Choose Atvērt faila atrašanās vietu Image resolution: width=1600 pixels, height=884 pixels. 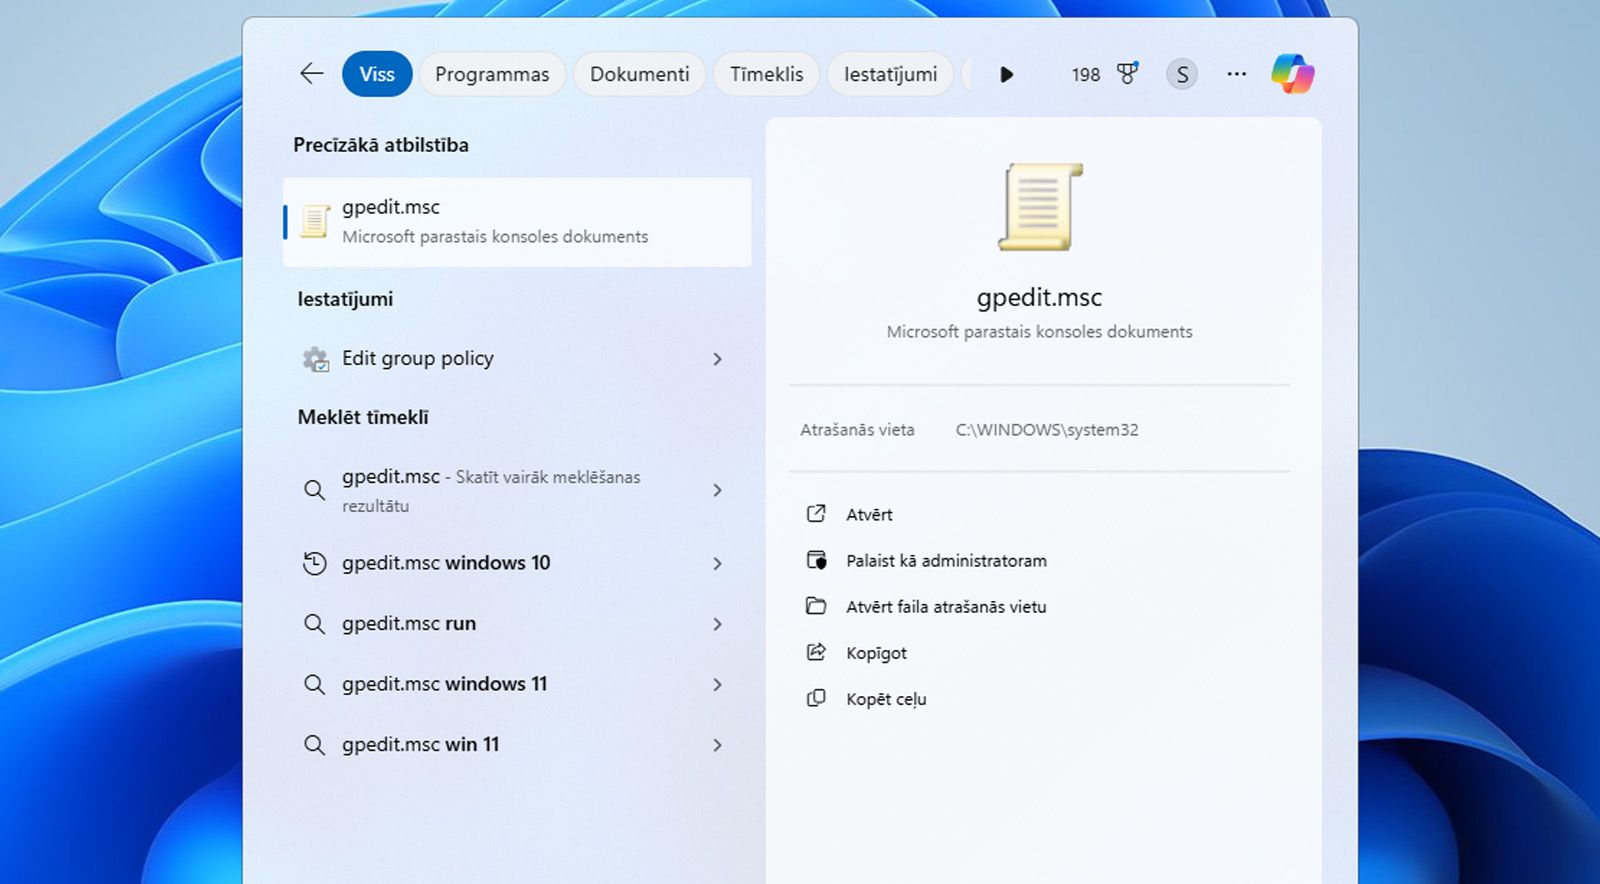[946, 607]
